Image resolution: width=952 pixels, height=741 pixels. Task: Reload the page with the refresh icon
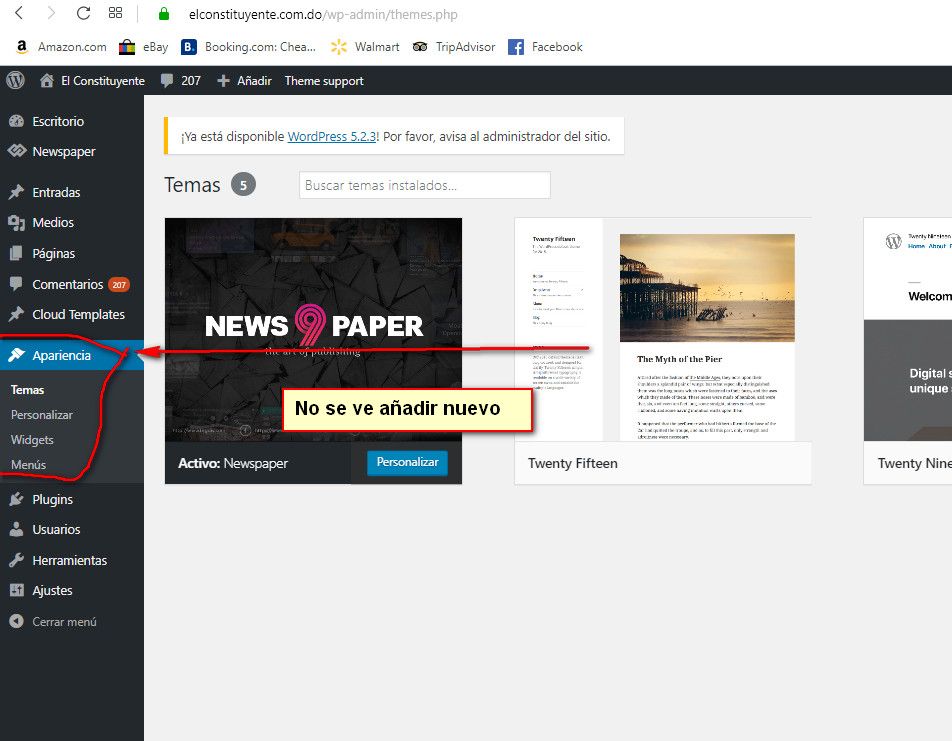tap(83, 13)
